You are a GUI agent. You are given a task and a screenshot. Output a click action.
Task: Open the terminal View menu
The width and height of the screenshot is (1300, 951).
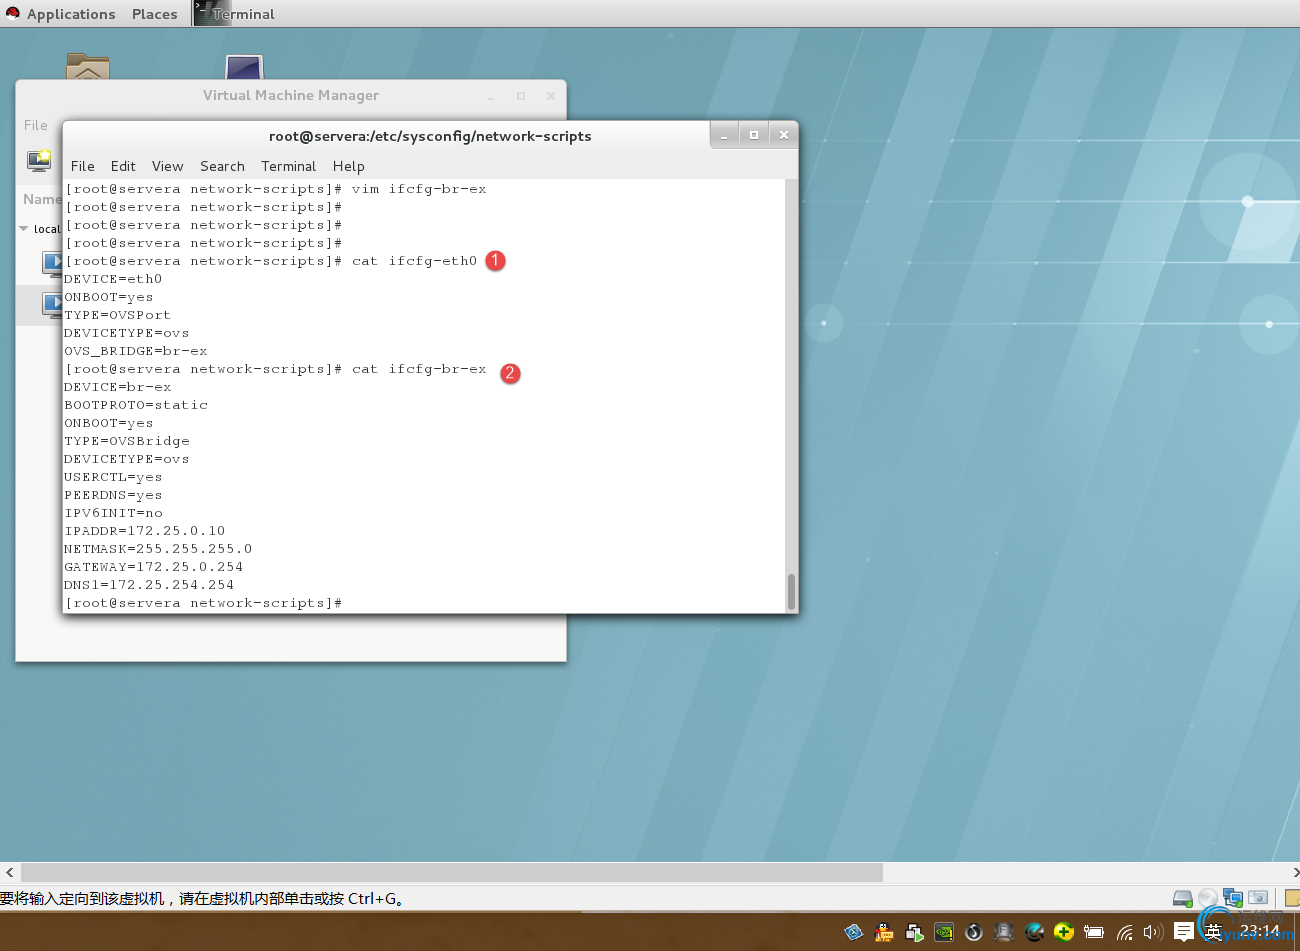167,166
